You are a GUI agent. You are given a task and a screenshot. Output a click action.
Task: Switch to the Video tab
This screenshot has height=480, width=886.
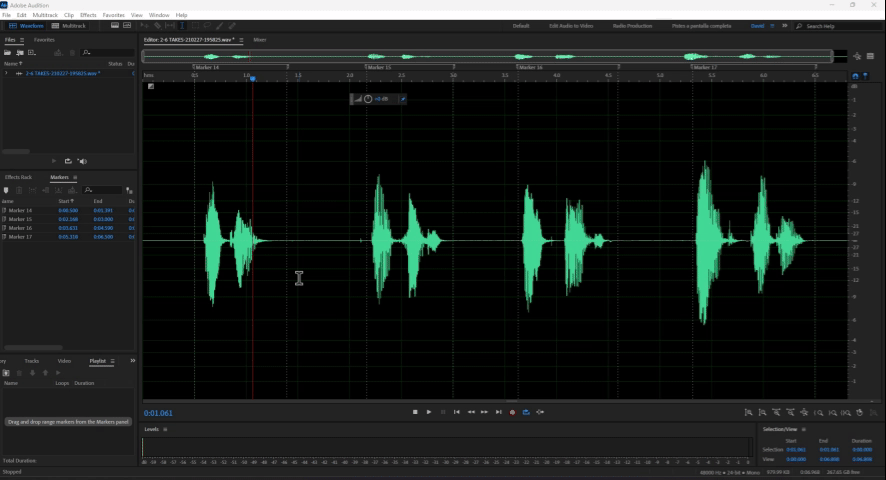[64, 361]
